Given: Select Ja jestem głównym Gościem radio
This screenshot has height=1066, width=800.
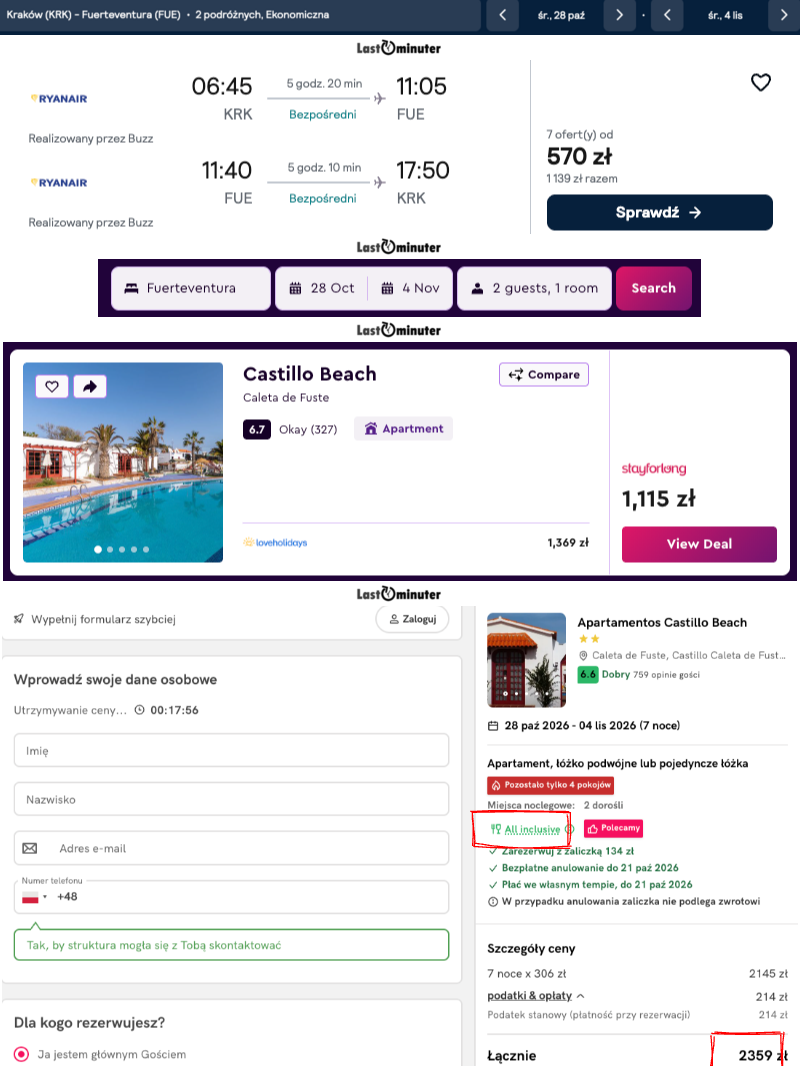Looking at the screenshot, I should pos(22,1054).
